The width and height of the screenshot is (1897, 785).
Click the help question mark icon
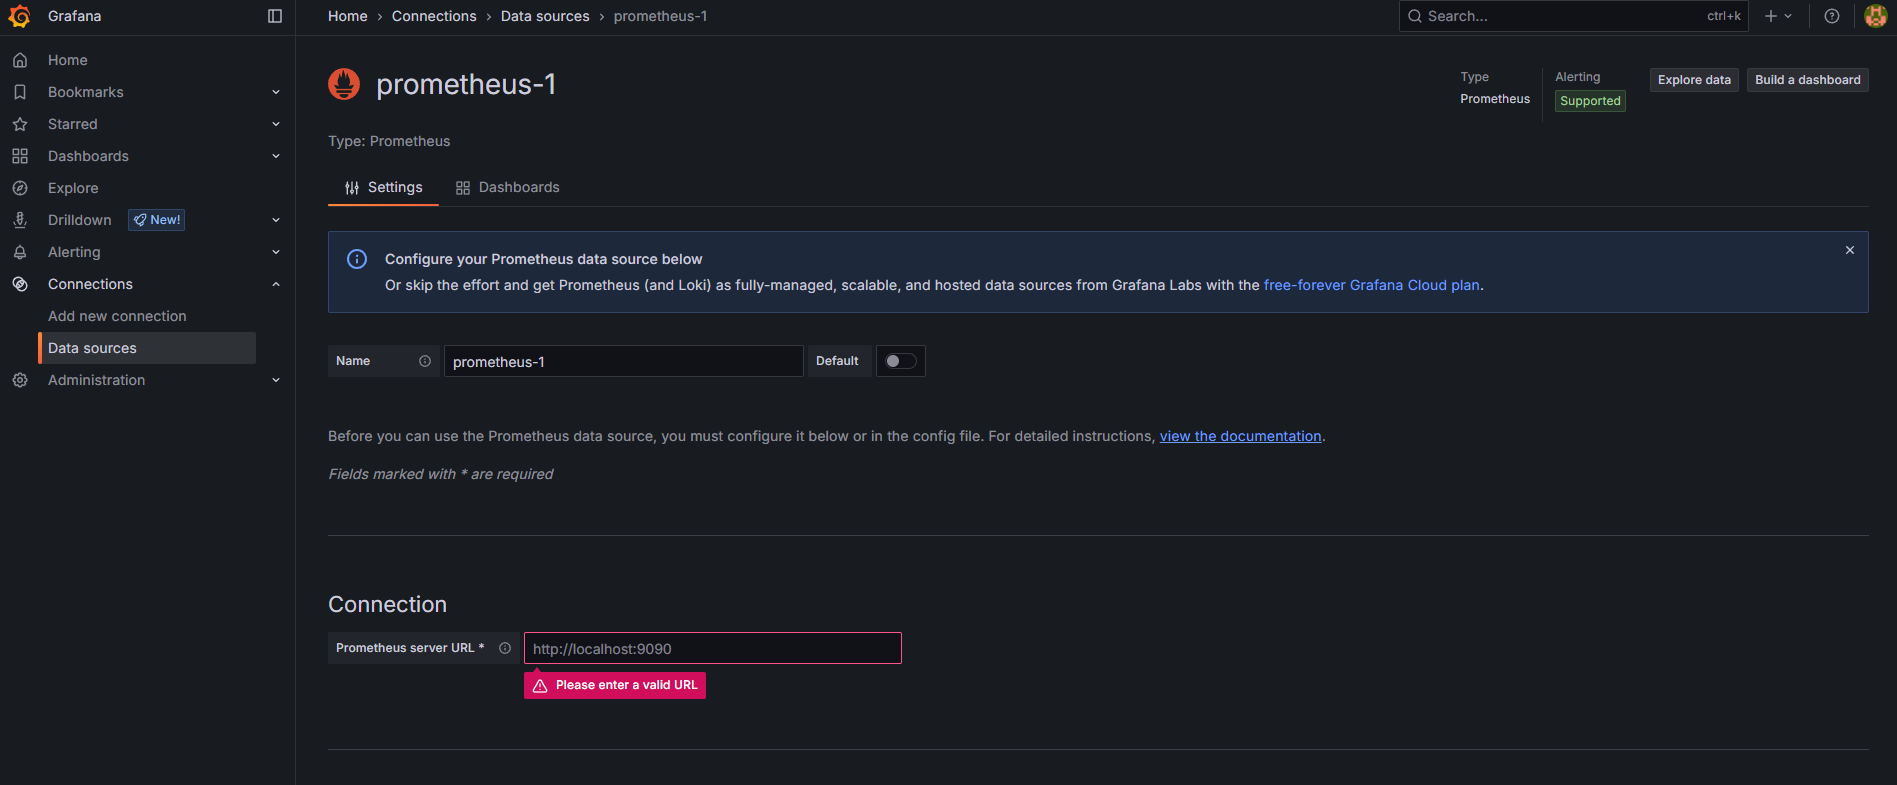coord(1832,16)
